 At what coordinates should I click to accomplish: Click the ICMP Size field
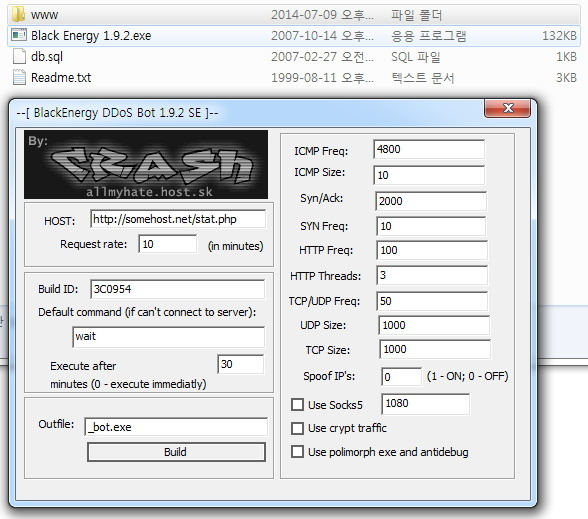click(x=429, y=175)
